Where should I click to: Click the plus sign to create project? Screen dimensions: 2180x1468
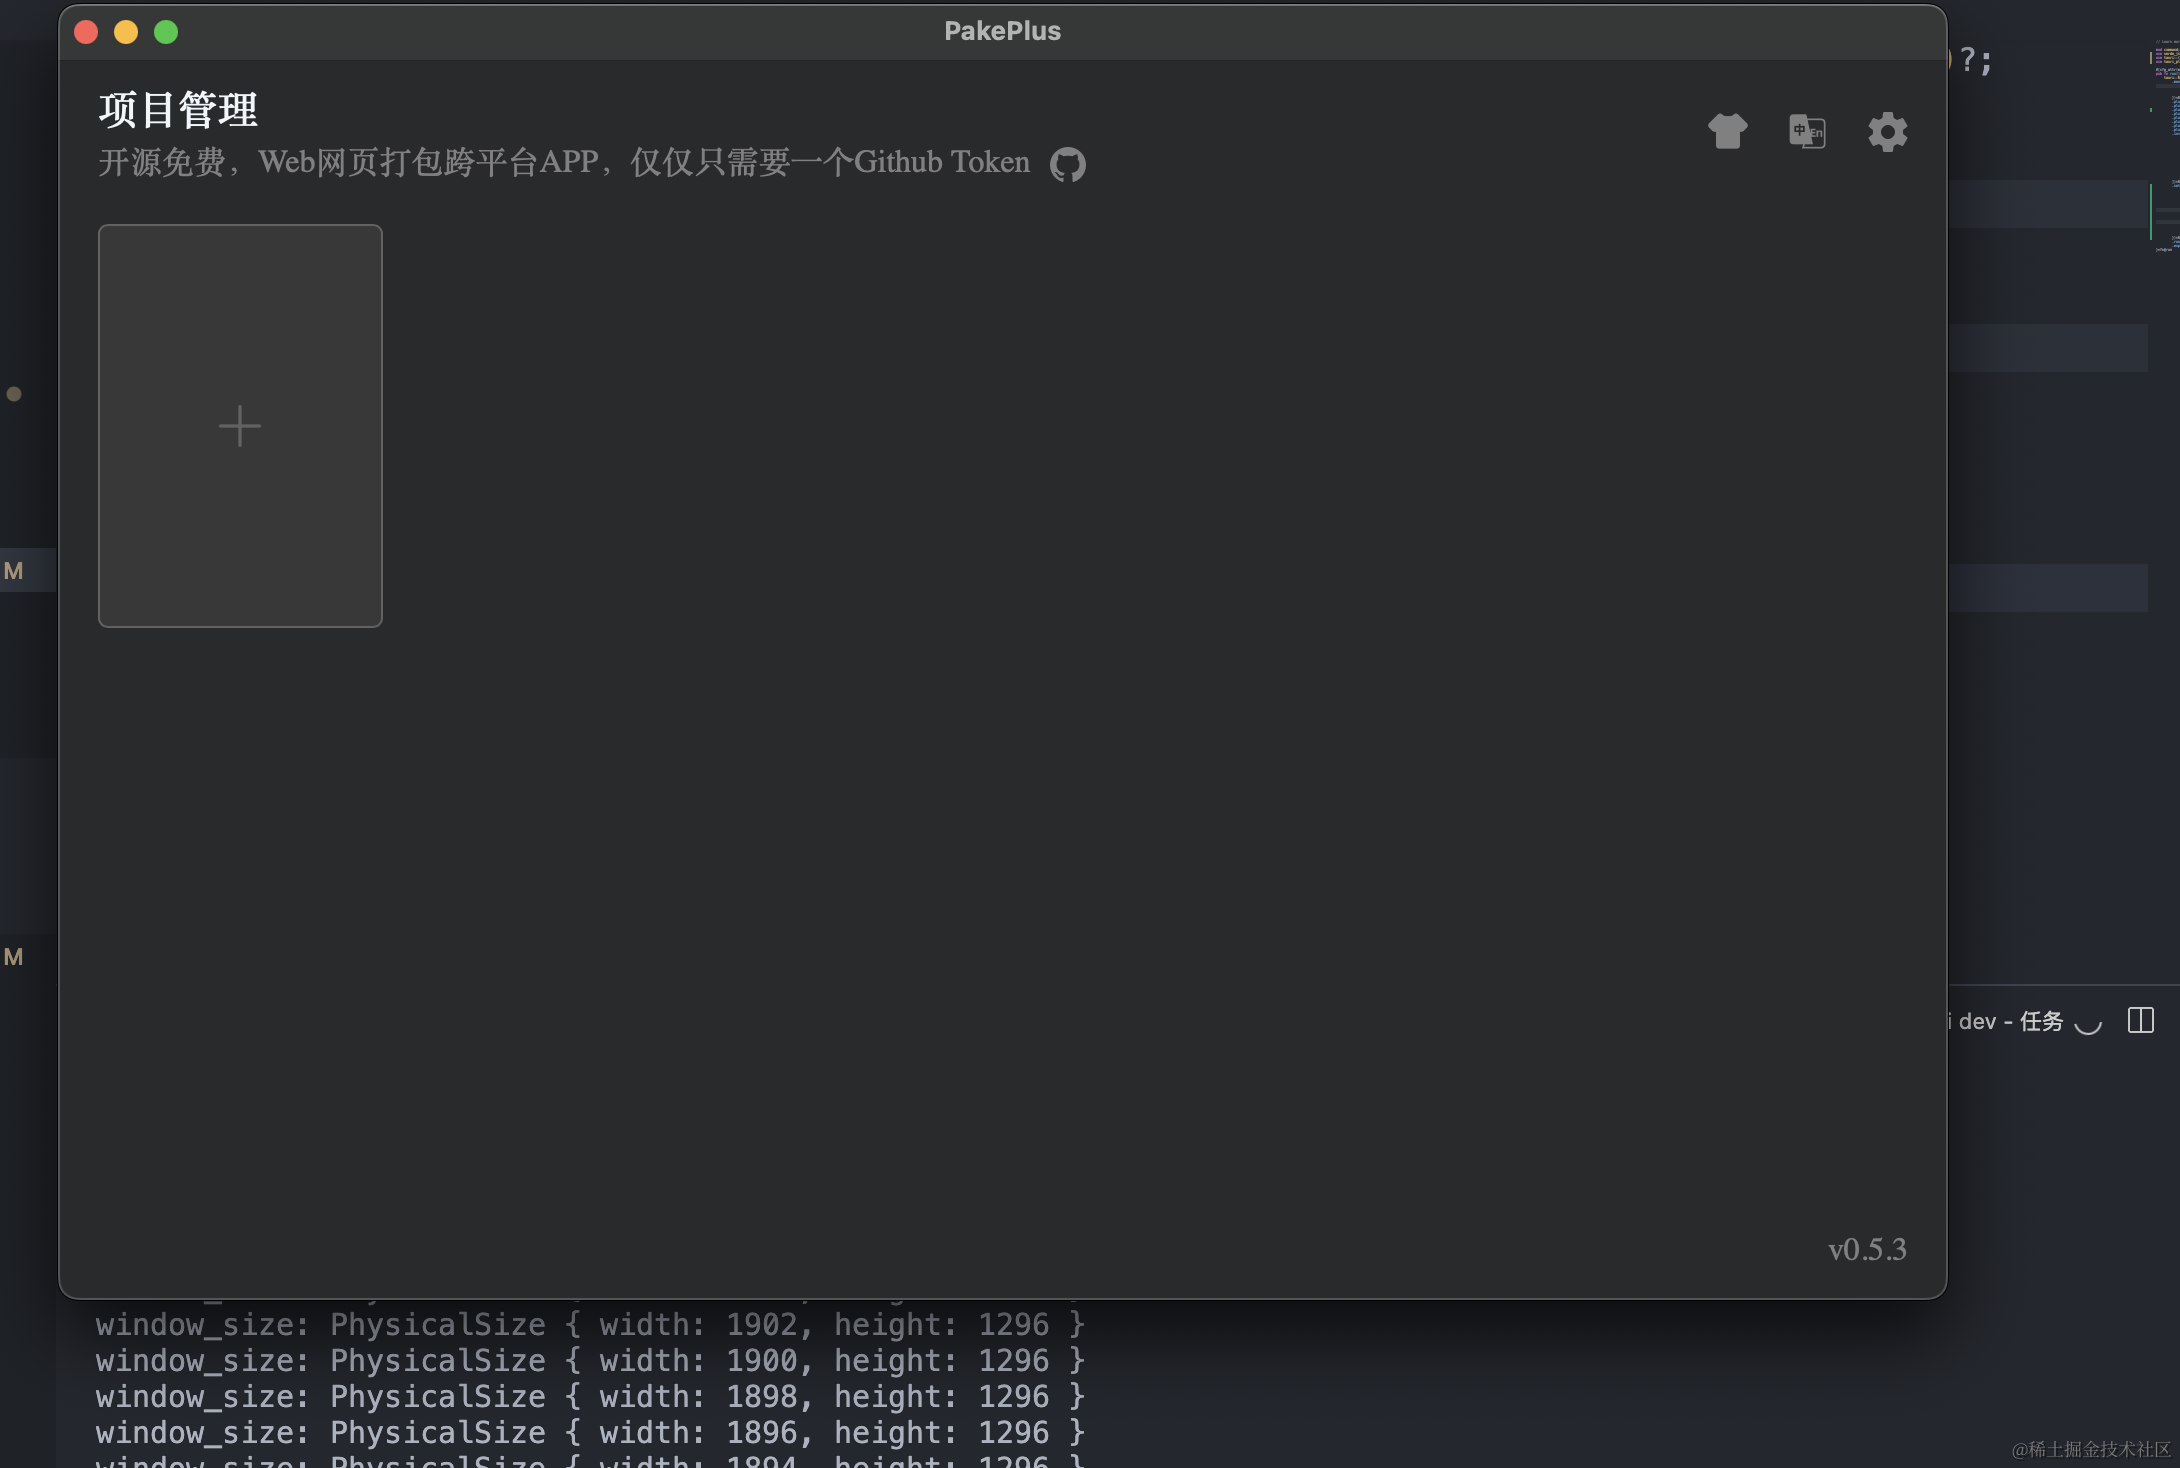click(240, 426)
